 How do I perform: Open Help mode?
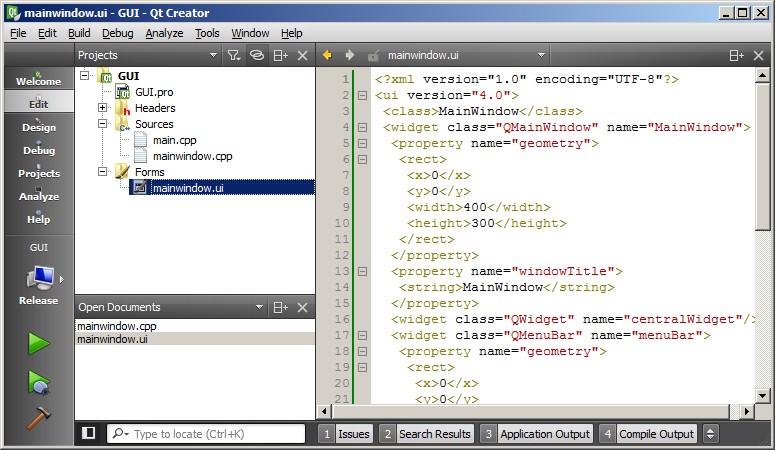pos(39,217)
